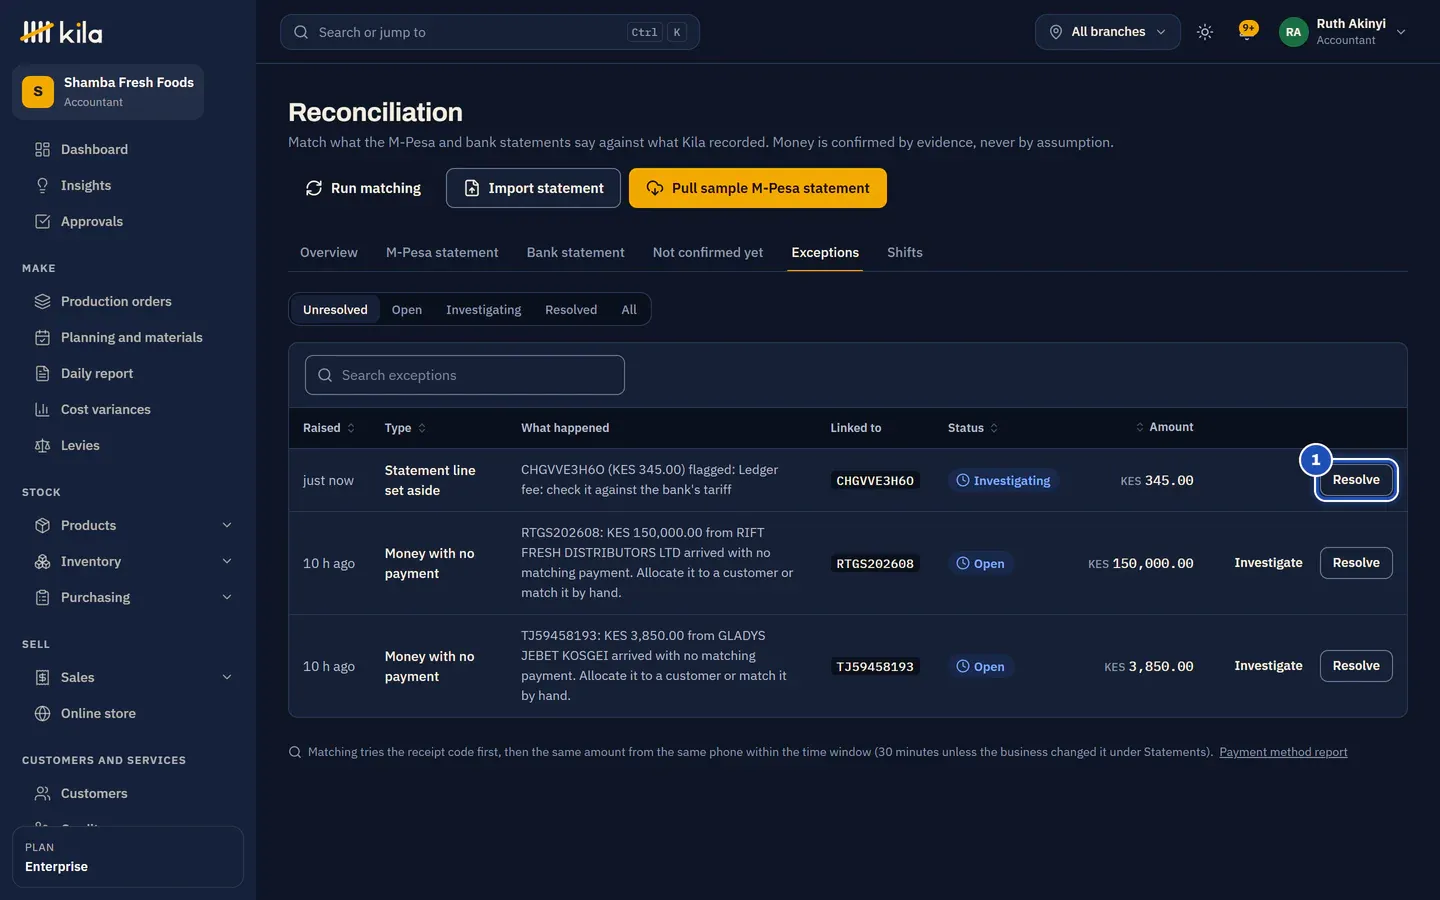Click the Run matching button

tap(363, 188)
